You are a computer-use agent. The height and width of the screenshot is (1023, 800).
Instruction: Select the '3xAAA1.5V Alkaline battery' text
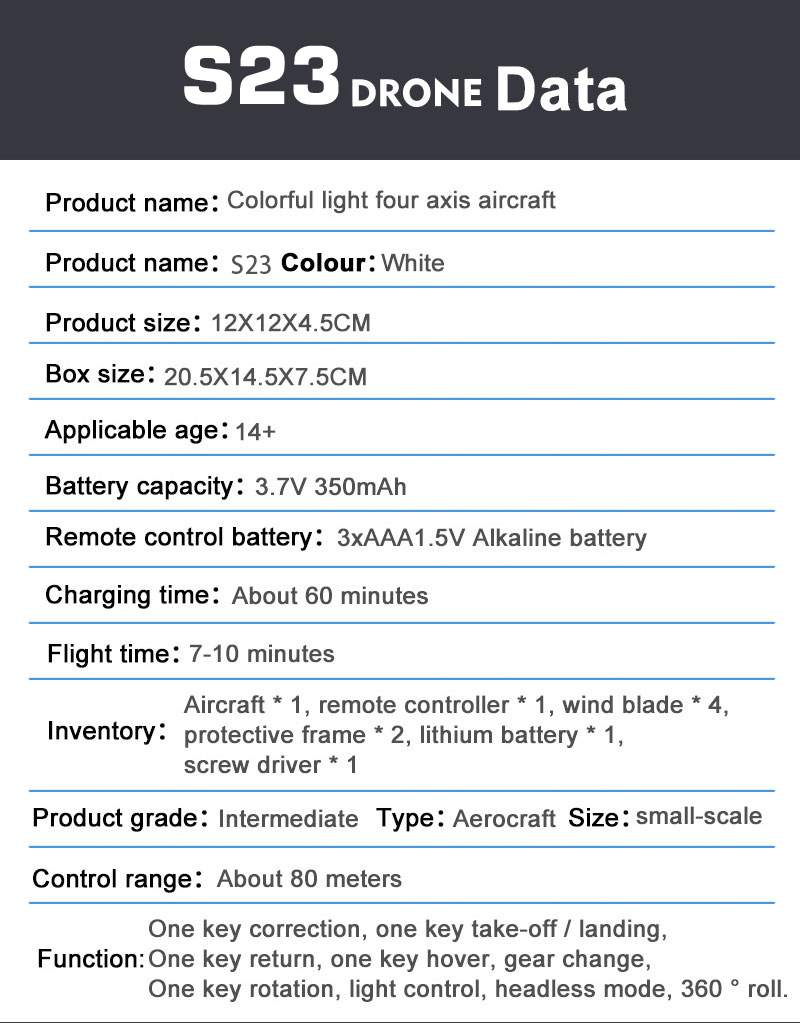(x=492, y=538)
